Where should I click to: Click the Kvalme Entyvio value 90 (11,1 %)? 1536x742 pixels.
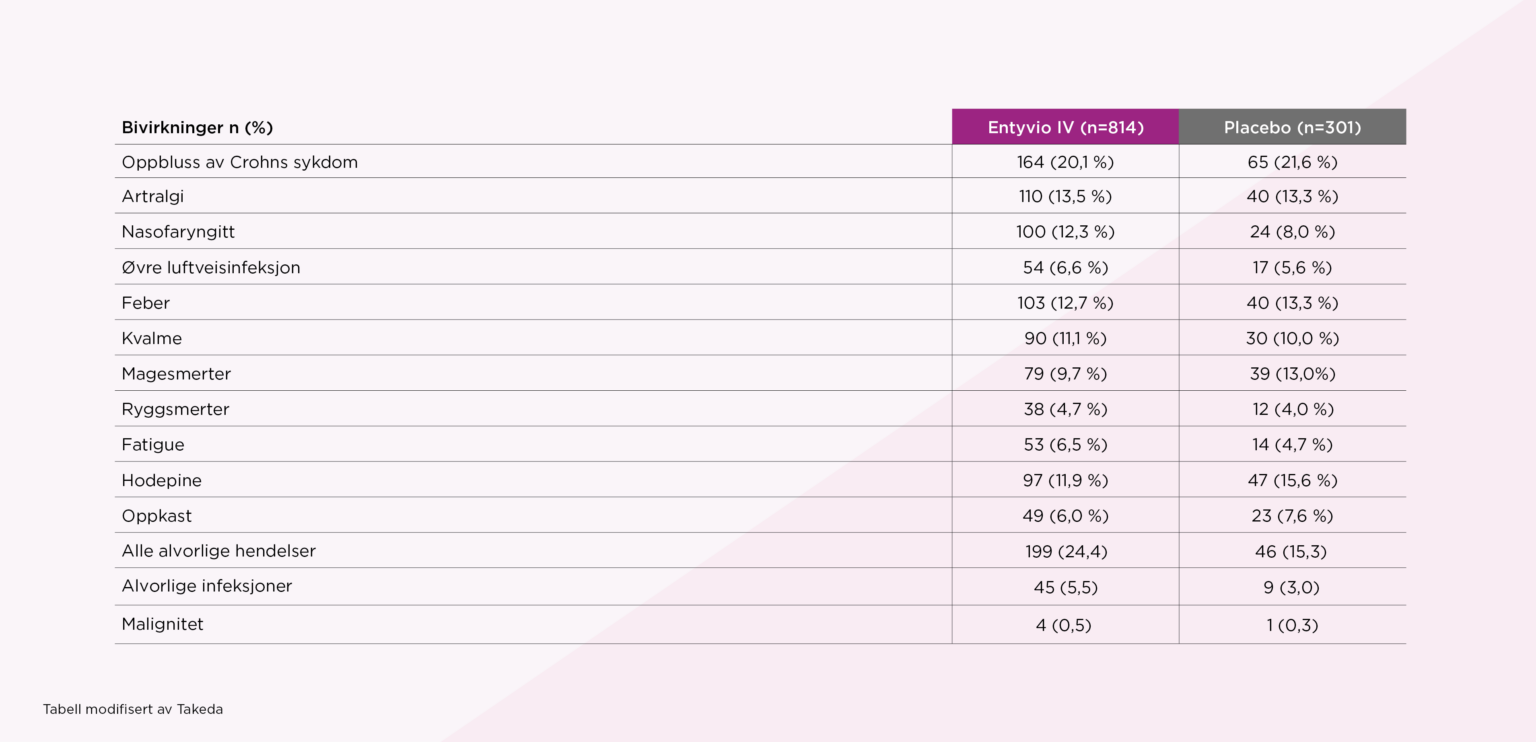pos(1065,339)
